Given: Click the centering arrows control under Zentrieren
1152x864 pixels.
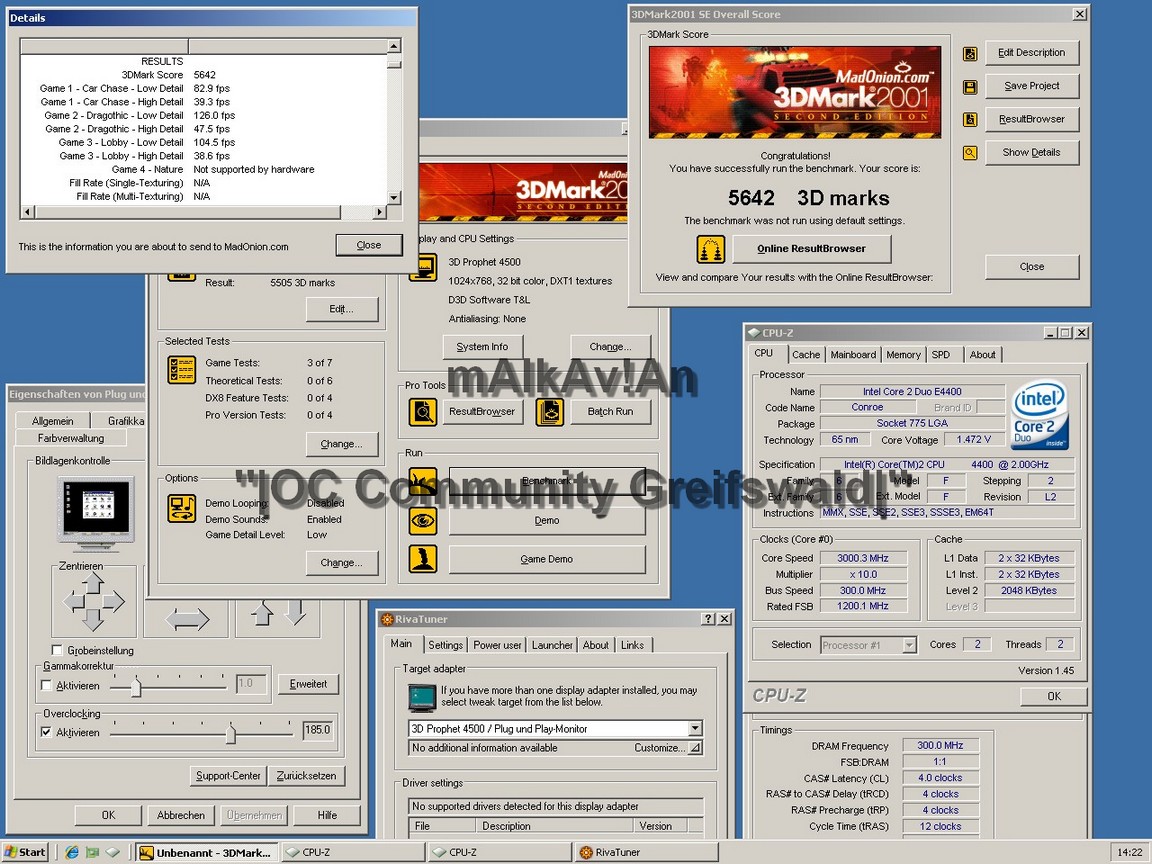Looking at the screenshot, I should pos(93,602).
